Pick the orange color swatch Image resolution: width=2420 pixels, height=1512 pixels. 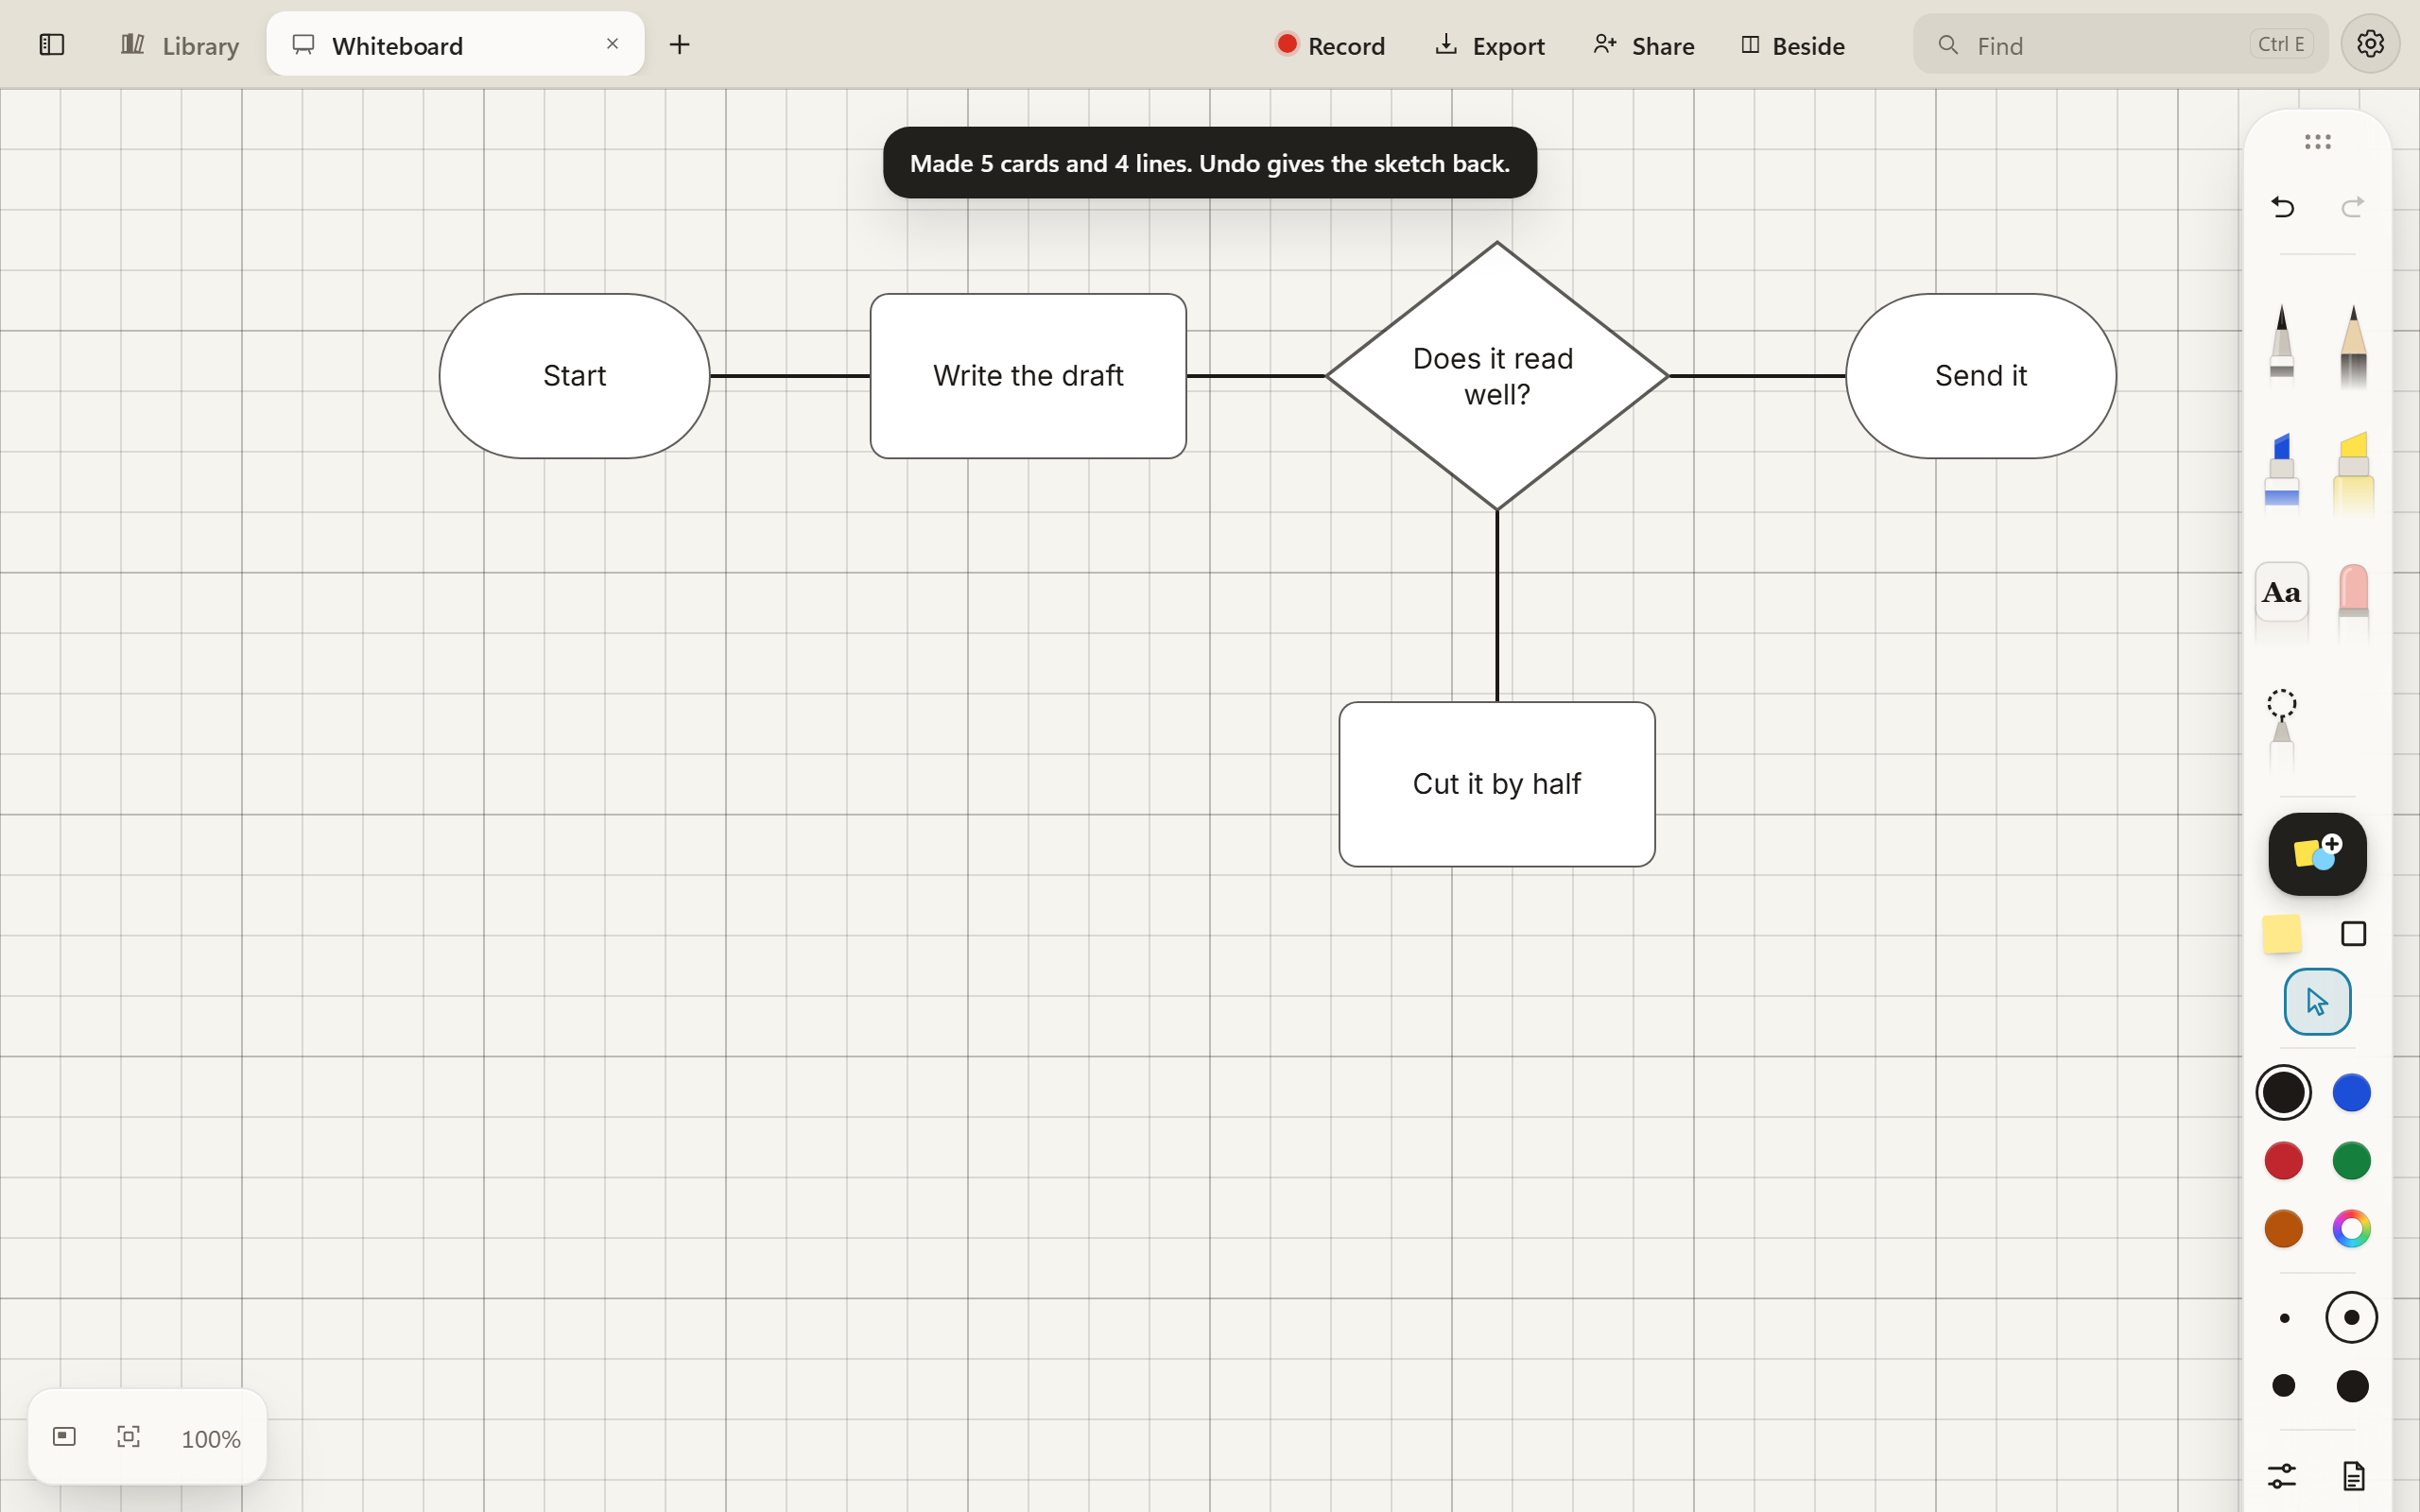2283,1229
